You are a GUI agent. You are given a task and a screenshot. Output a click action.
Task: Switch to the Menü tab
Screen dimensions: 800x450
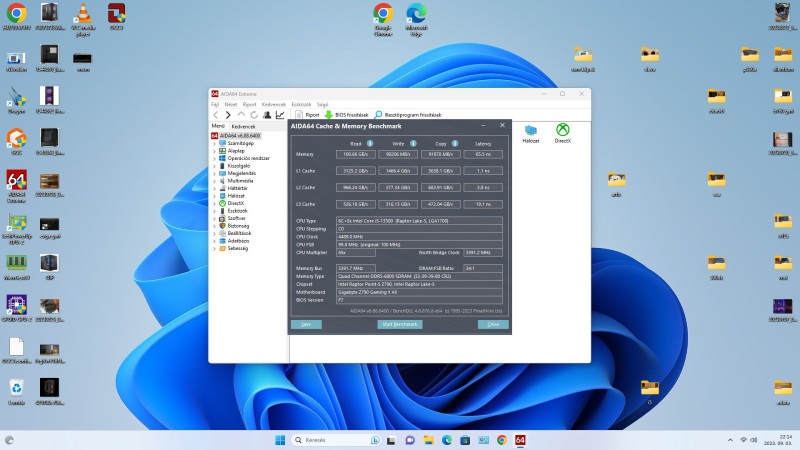pyautogui.click(x=218, y=126)
